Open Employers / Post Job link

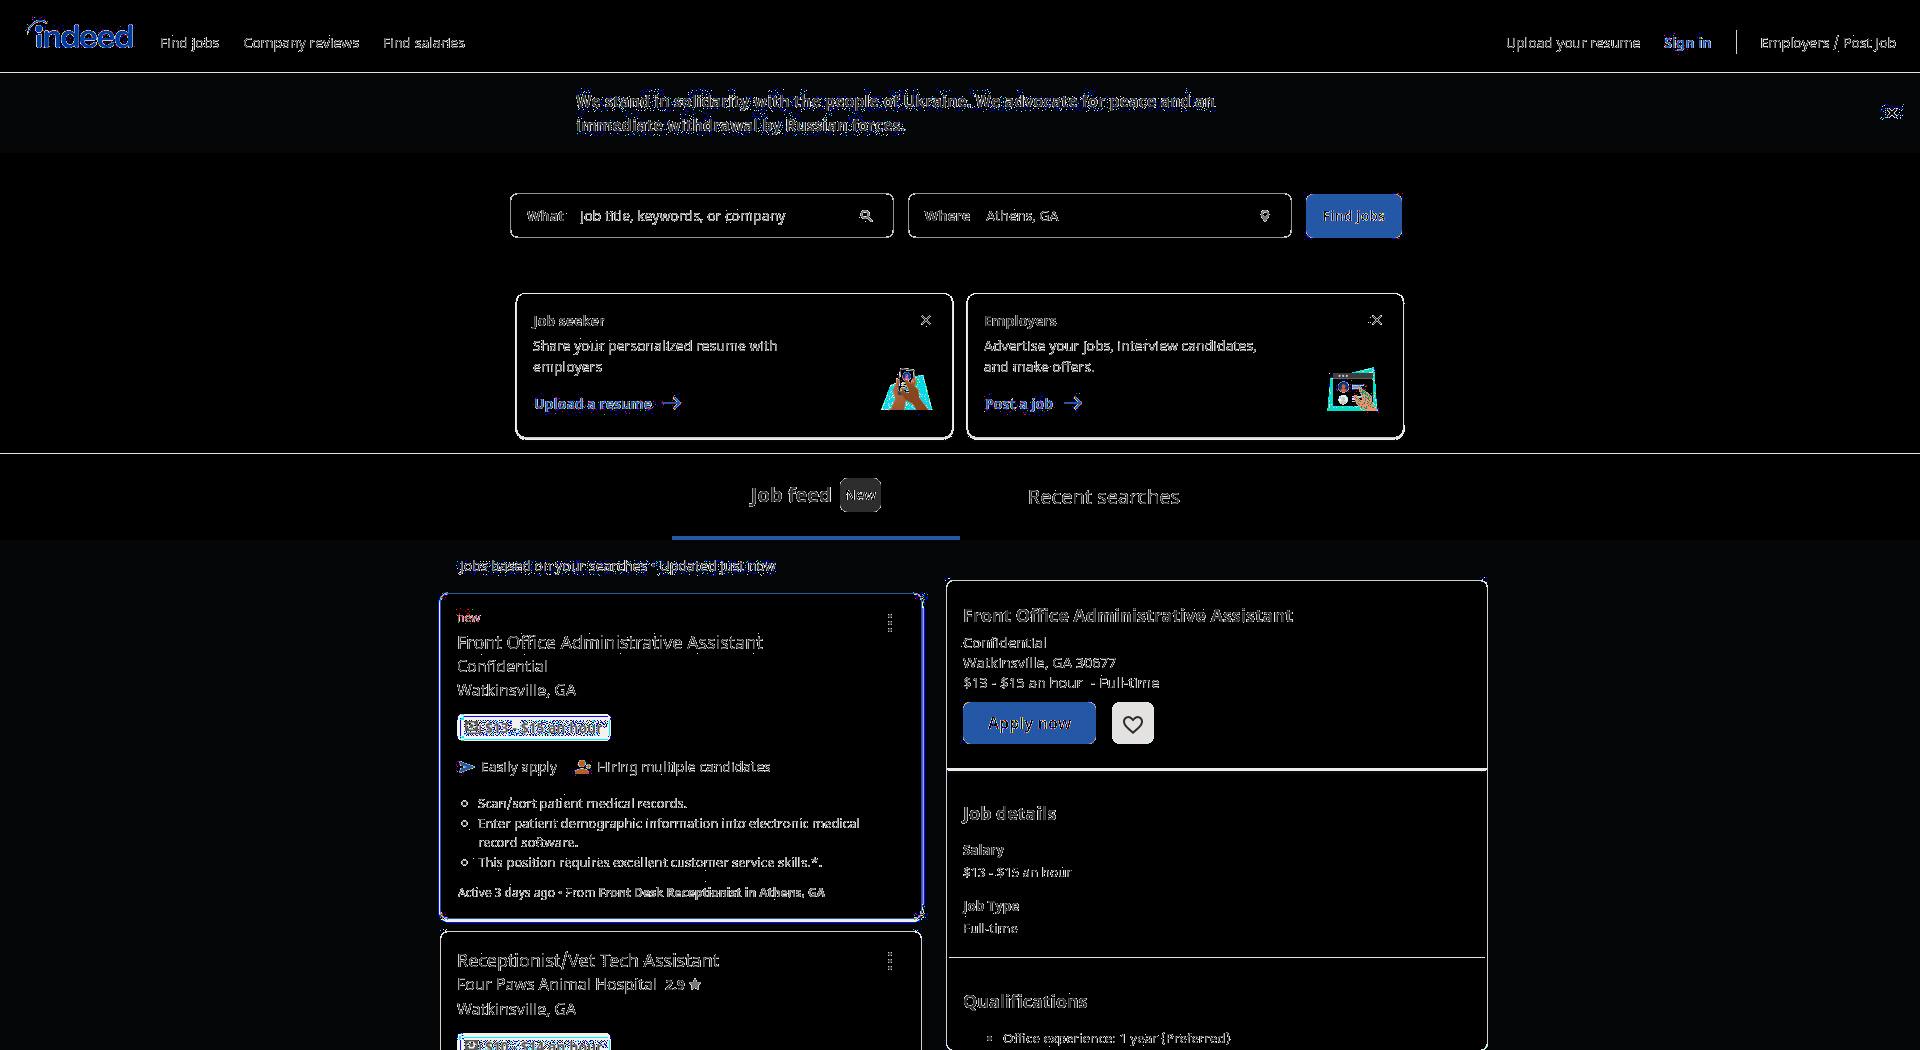[x=1827, y=43]
